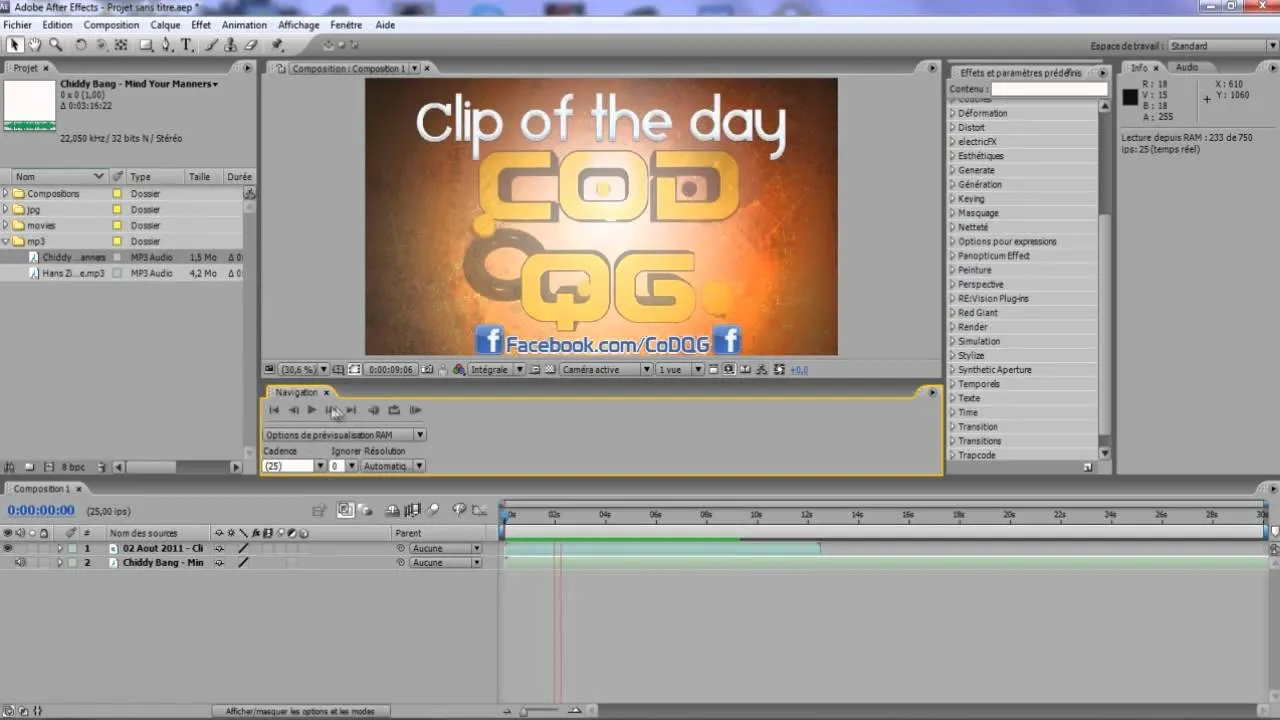Select the Puppet Pin tool
The image size is (1280, 720).
[x=277, y=45]
